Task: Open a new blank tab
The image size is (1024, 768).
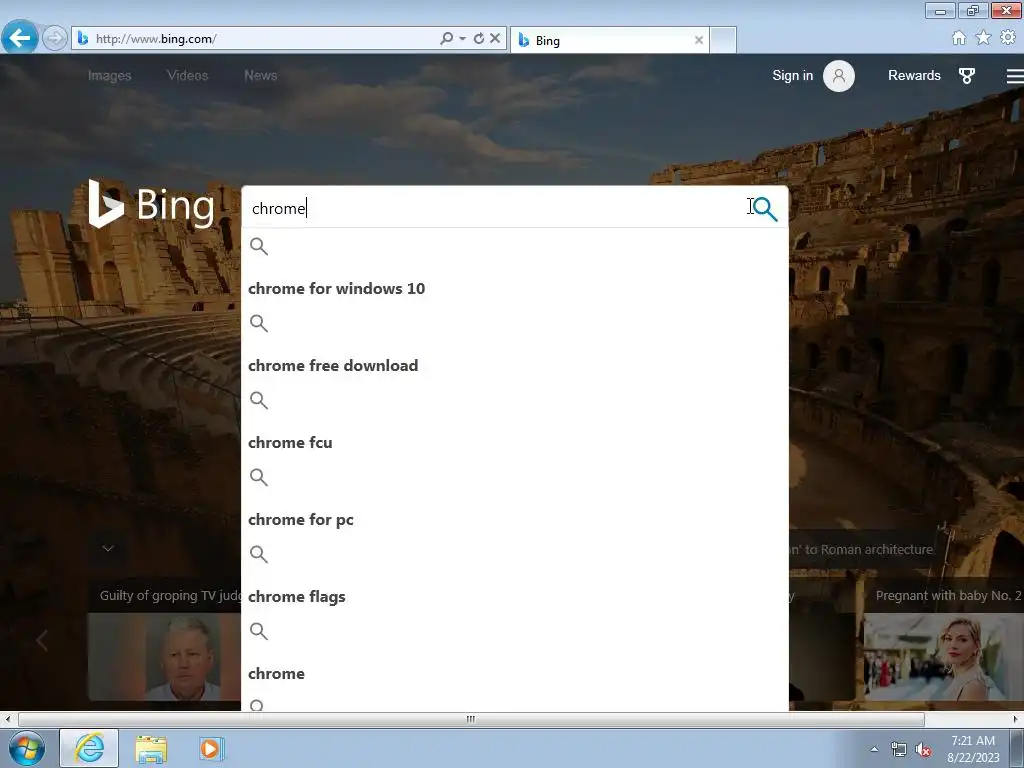Action: 723,40
